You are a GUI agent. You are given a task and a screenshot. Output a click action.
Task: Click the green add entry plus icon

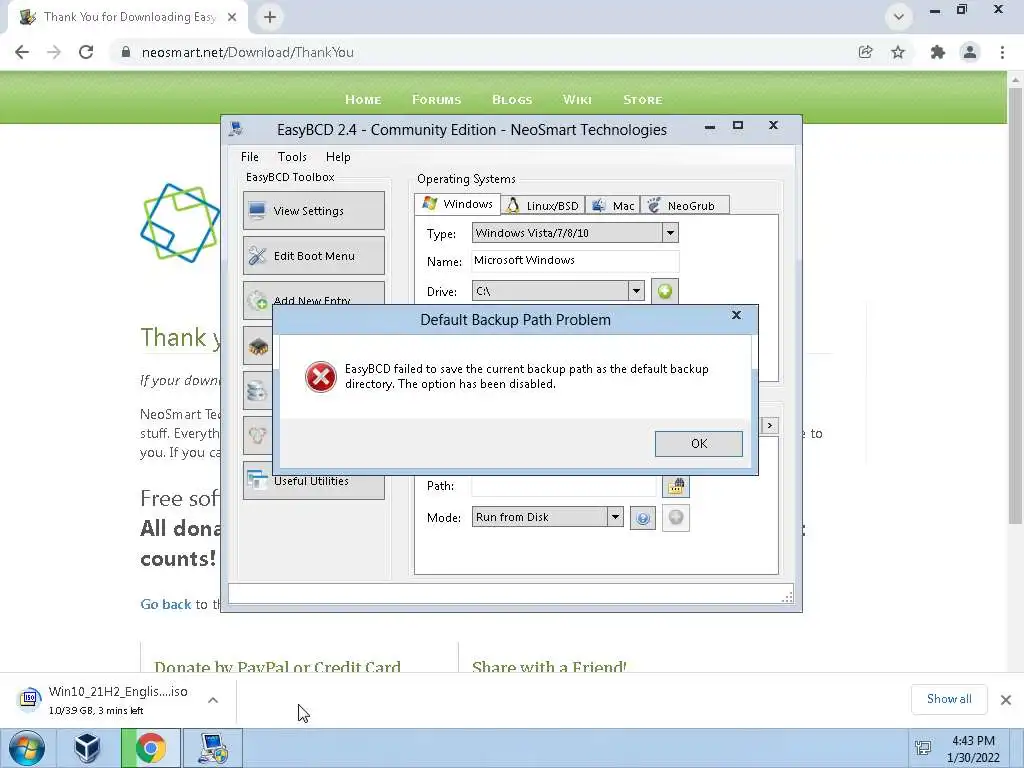point(665,291)
